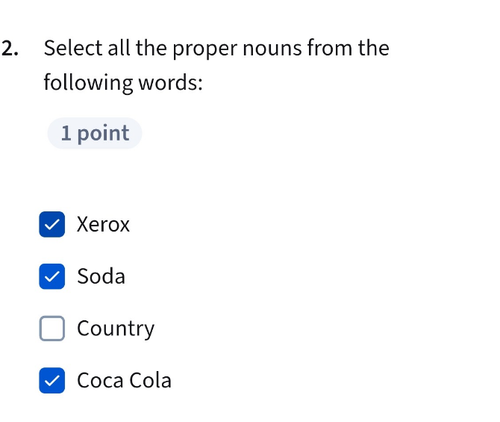500x422 pixels.
Task: Click the word "Cola" in last option
Action: pyautogui.click(x=150, y=380)
